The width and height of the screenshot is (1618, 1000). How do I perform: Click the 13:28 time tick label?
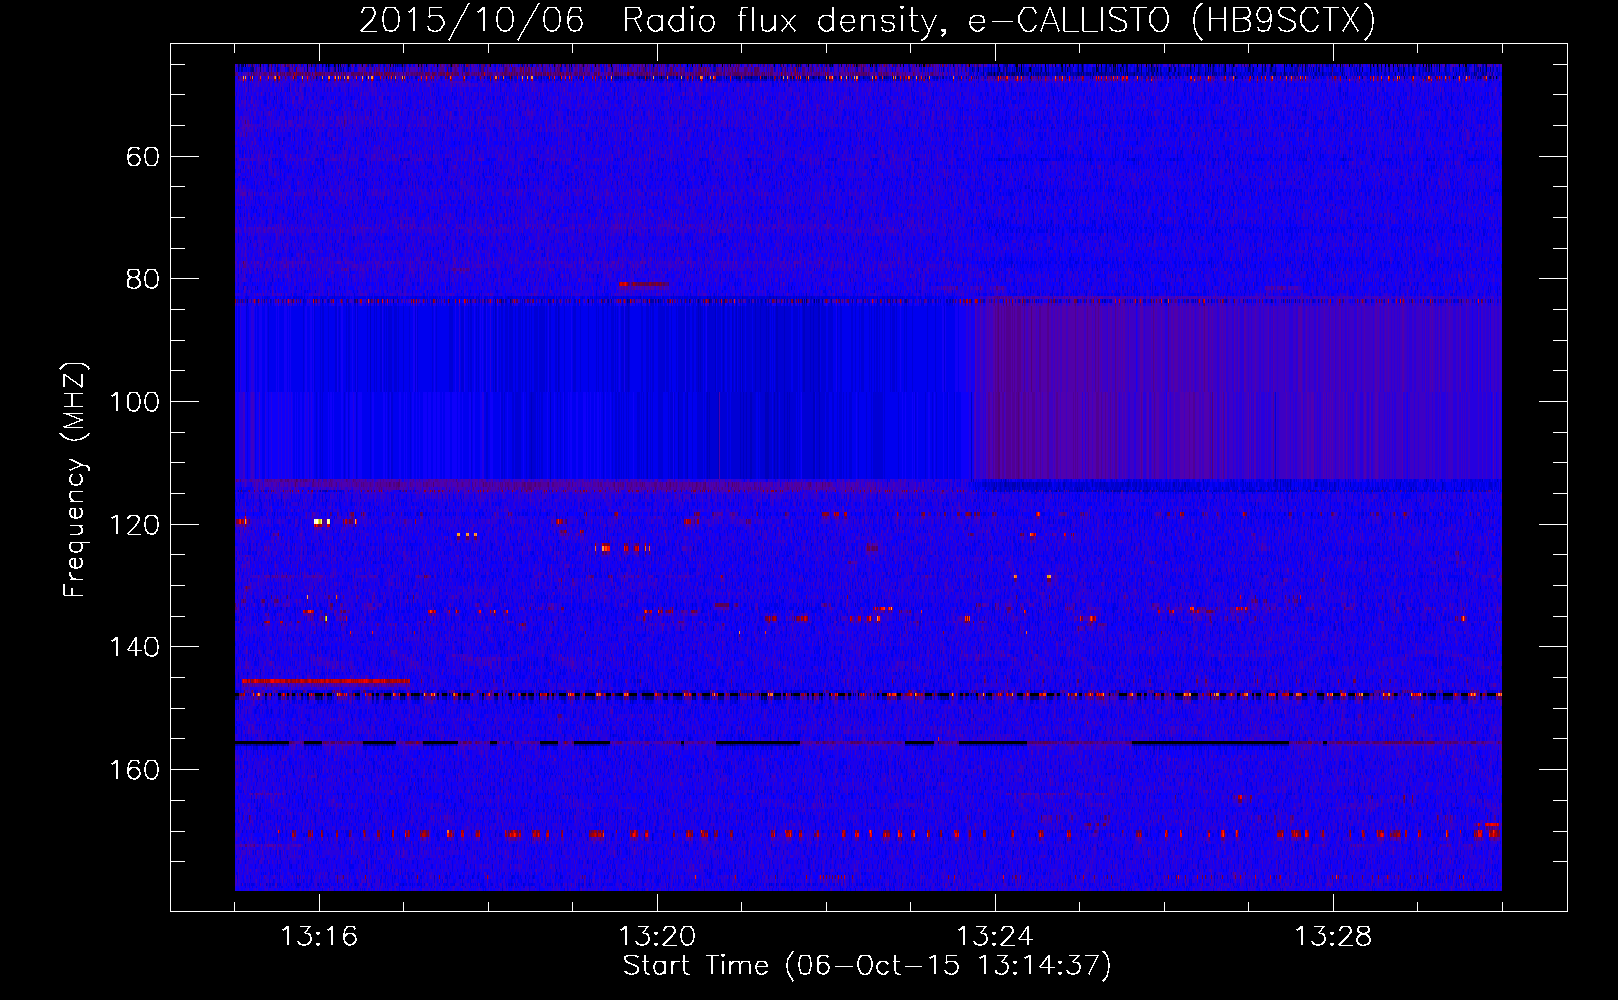pyautogui.click(x=1333, y=937)
